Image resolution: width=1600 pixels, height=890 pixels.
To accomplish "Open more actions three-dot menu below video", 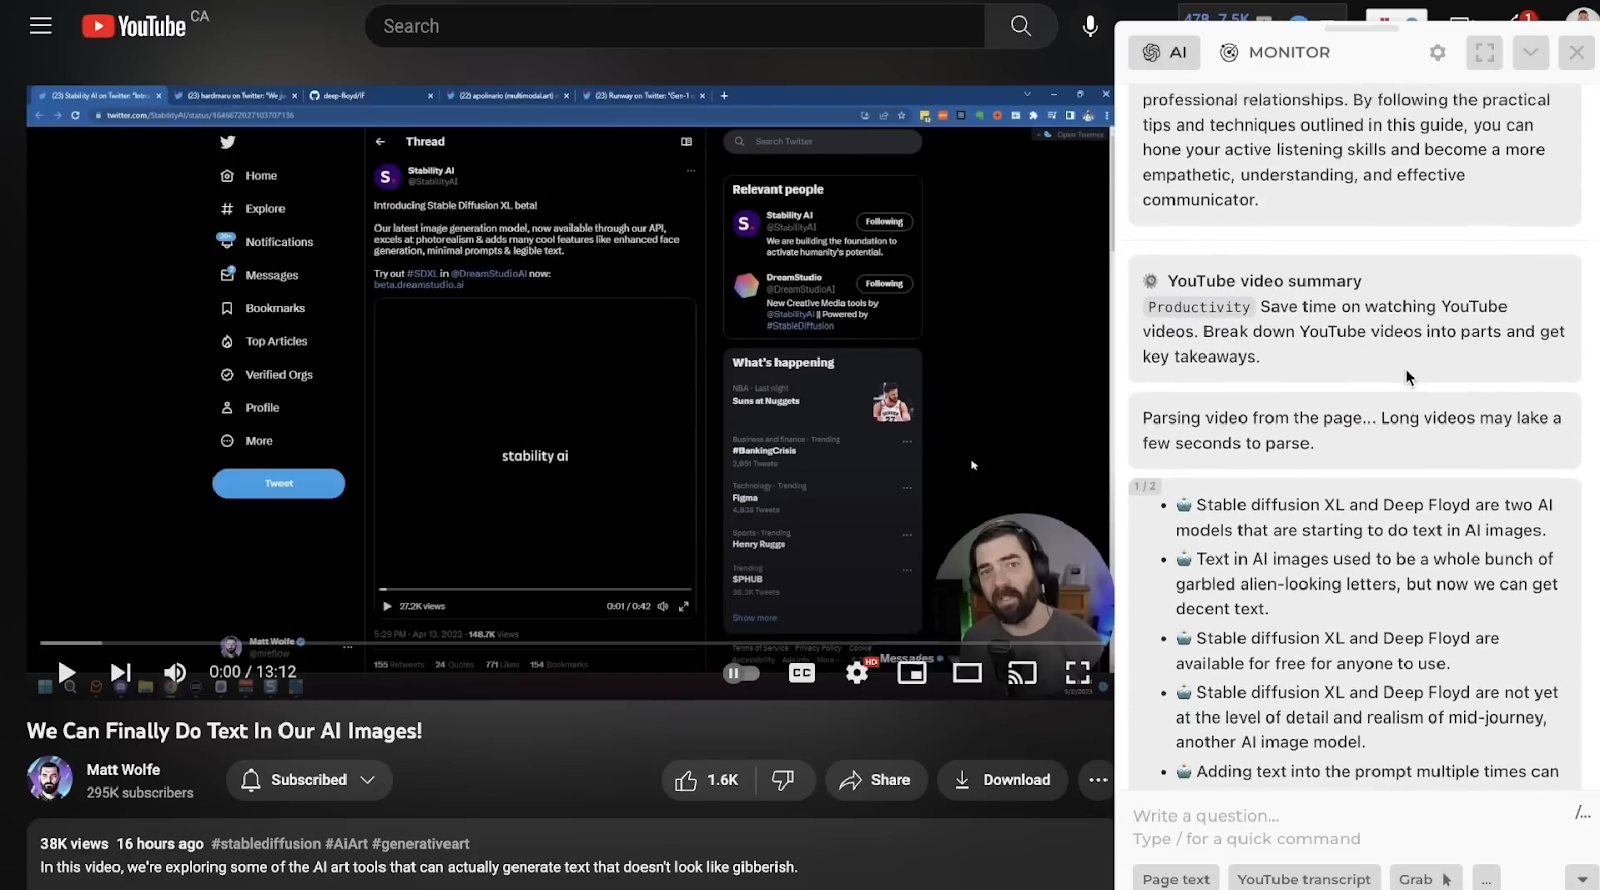I will [x=1098, y=780].
